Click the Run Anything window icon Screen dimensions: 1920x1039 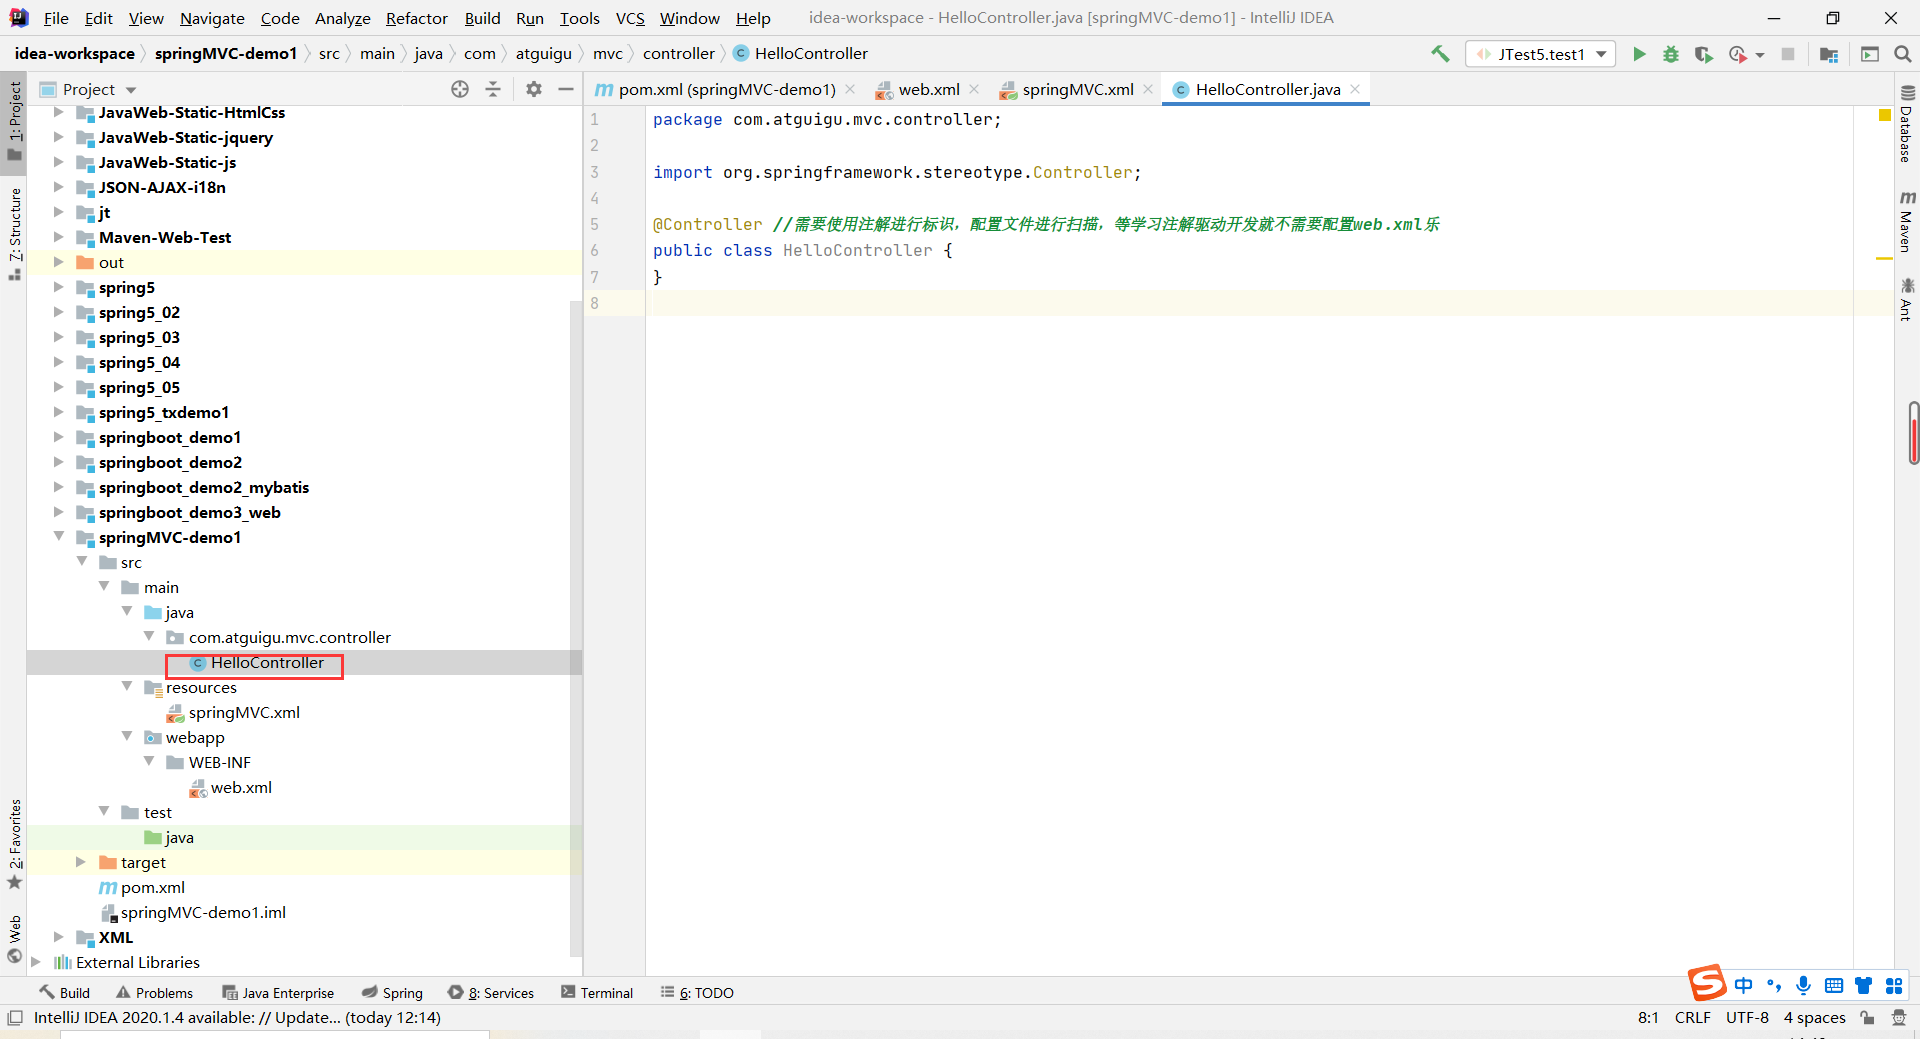(x=1870, y=54)
